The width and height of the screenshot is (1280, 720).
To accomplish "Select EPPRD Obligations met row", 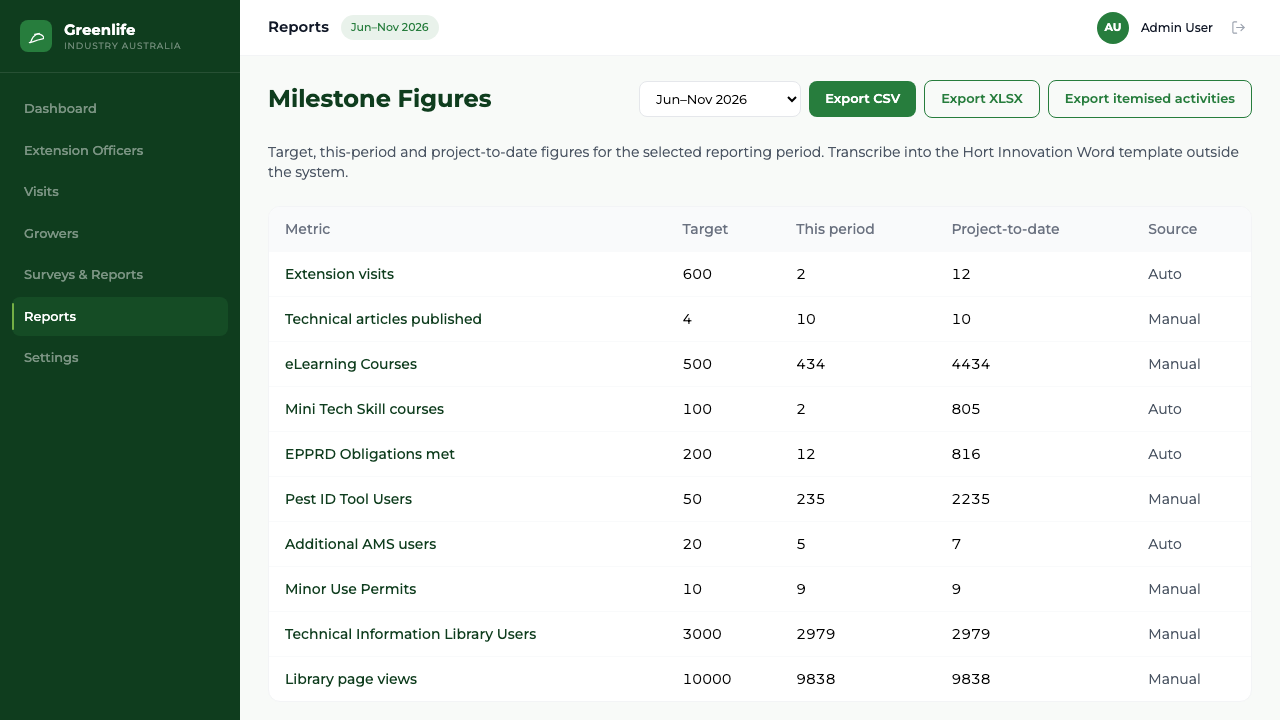I will (x=760, y=454).
